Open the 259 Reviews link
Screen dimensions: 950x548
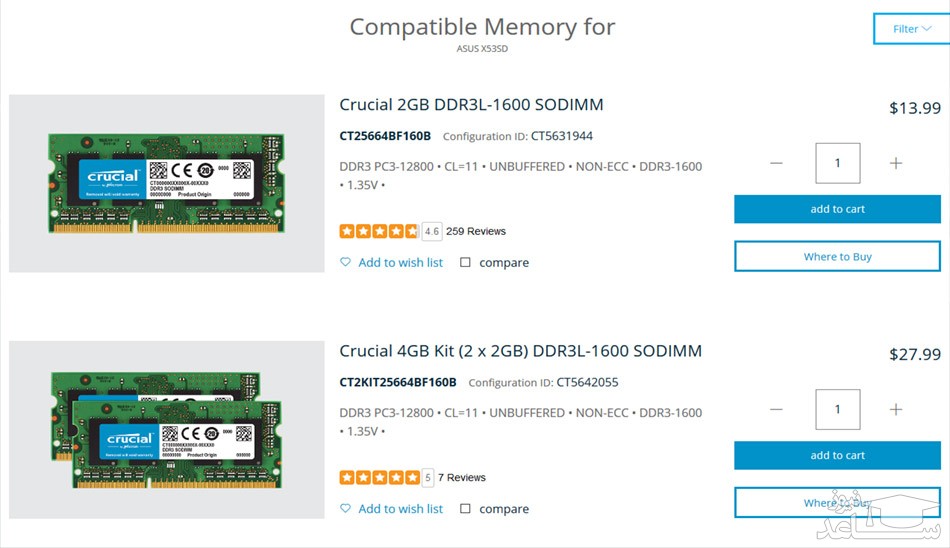pyautogui.click(x=476, y=231)
